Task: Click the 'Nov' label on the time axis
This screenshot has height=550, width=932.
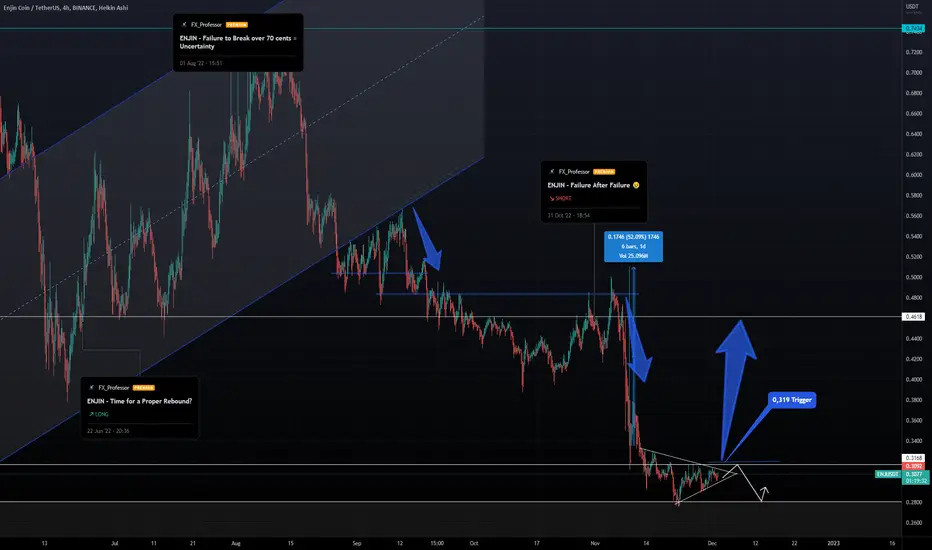Action: tap(595, 543)
